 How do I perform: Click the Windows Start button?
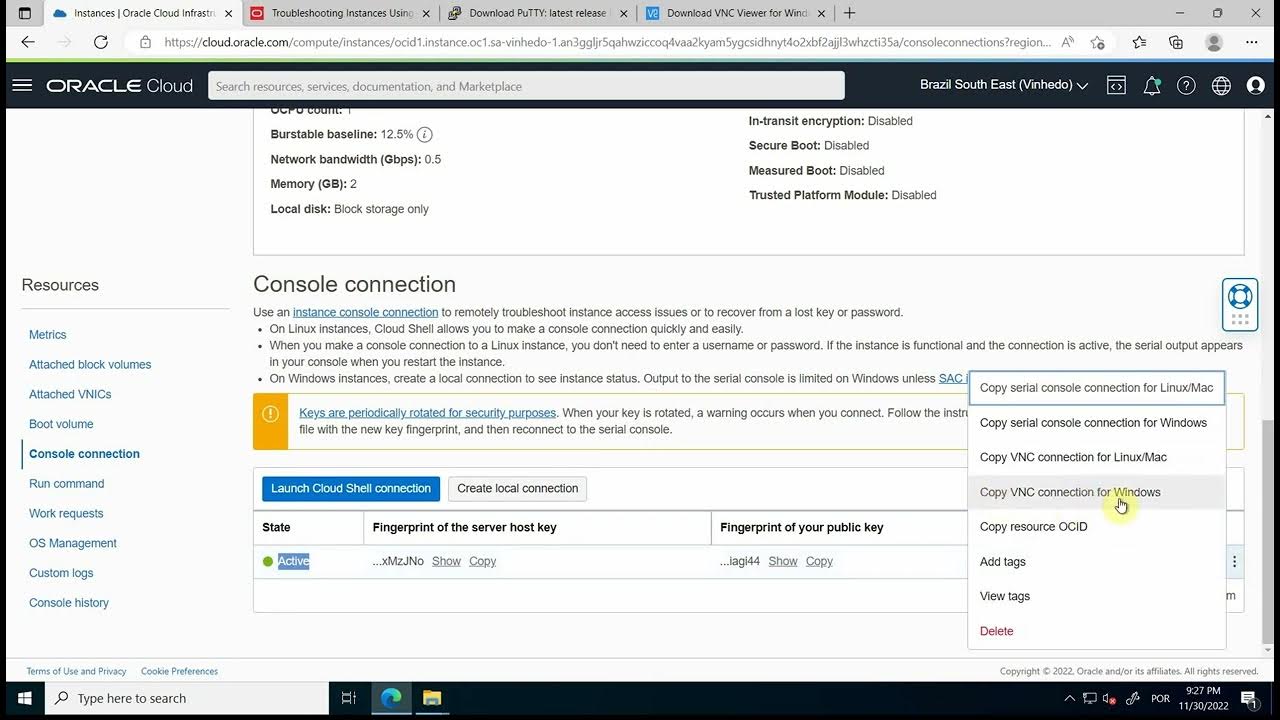pyautogui.click(x=24, y=698)
